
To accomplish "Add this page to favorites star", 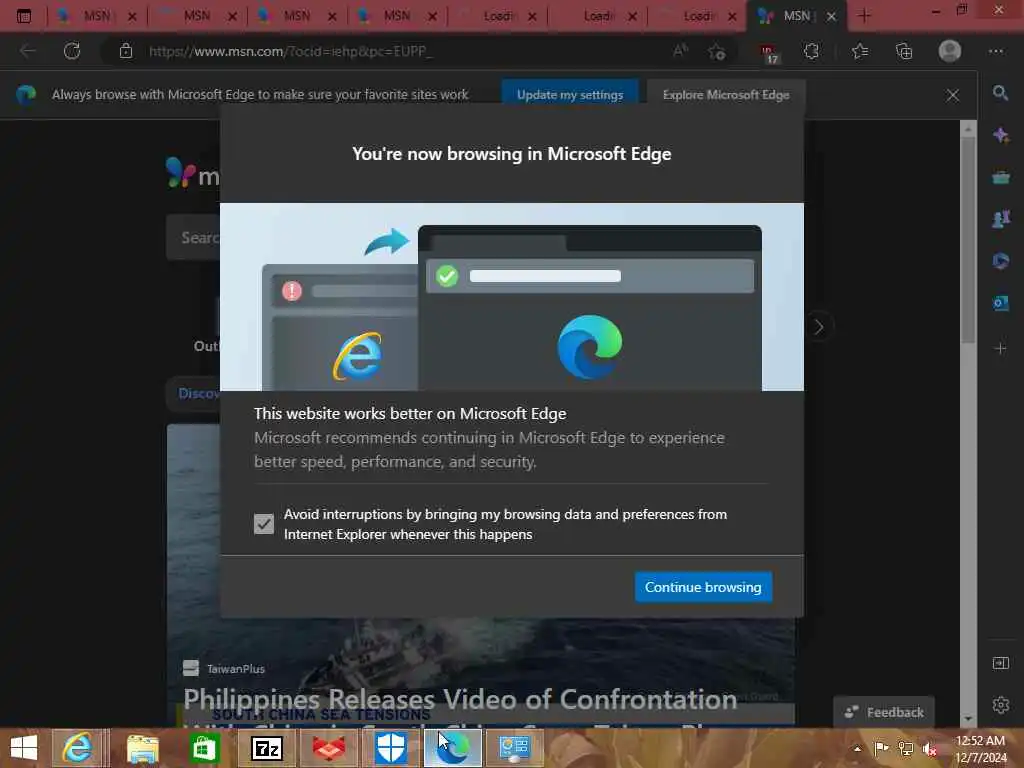I will tap(716, 51).
